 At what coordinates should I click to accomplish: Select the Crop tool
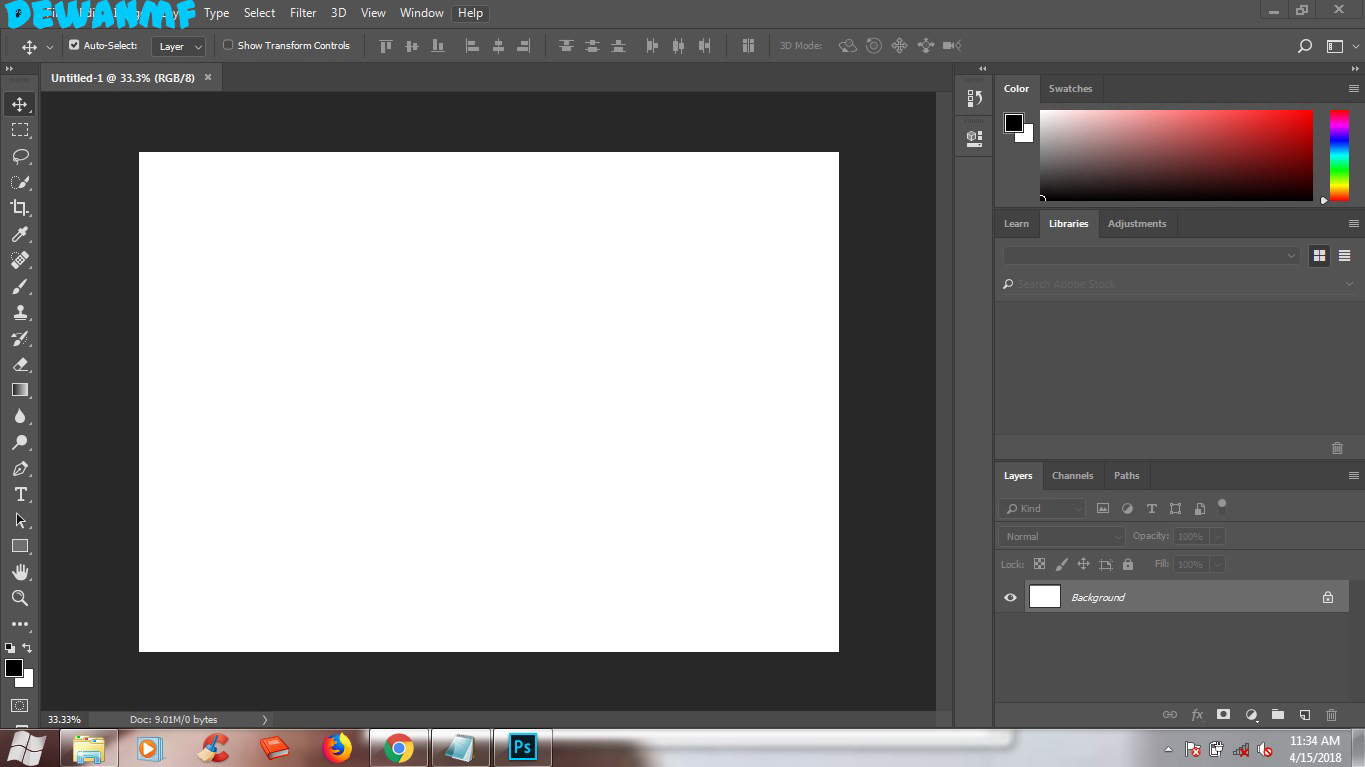pyautogui.click(x=20, y=208)
